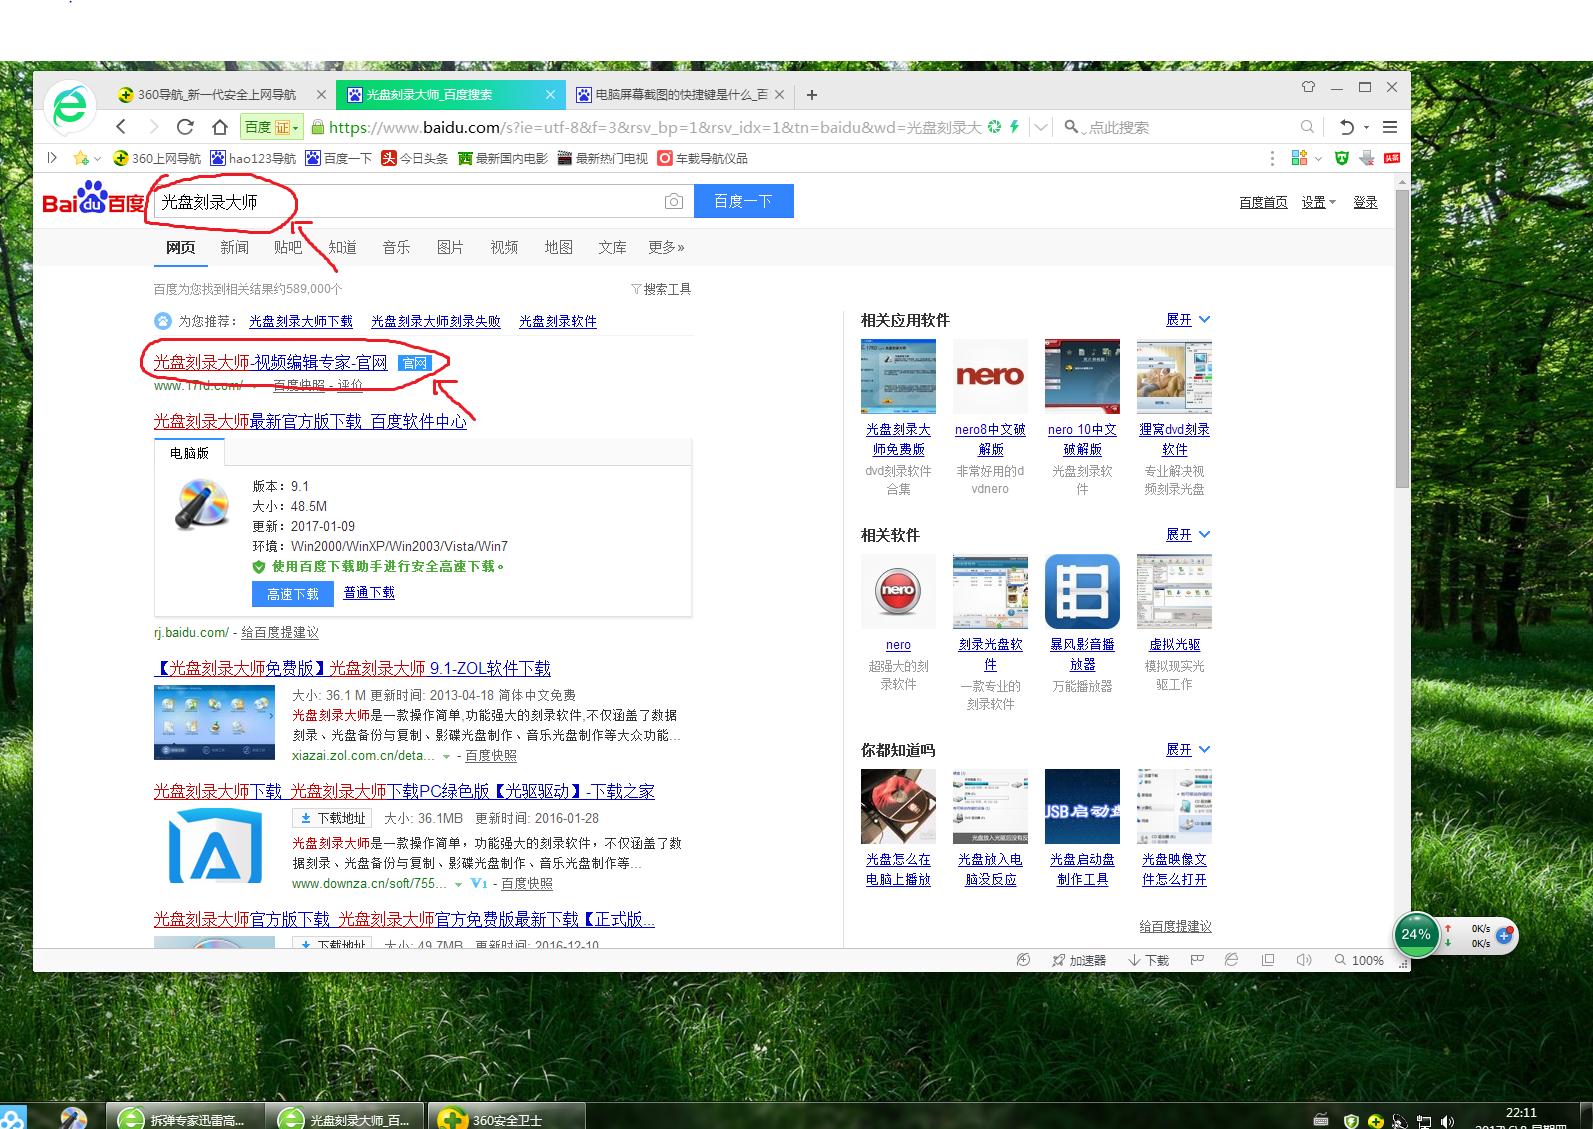Click the 普通下载 link
Viewport: 1593px width, 1129px height.
[369, 593]
